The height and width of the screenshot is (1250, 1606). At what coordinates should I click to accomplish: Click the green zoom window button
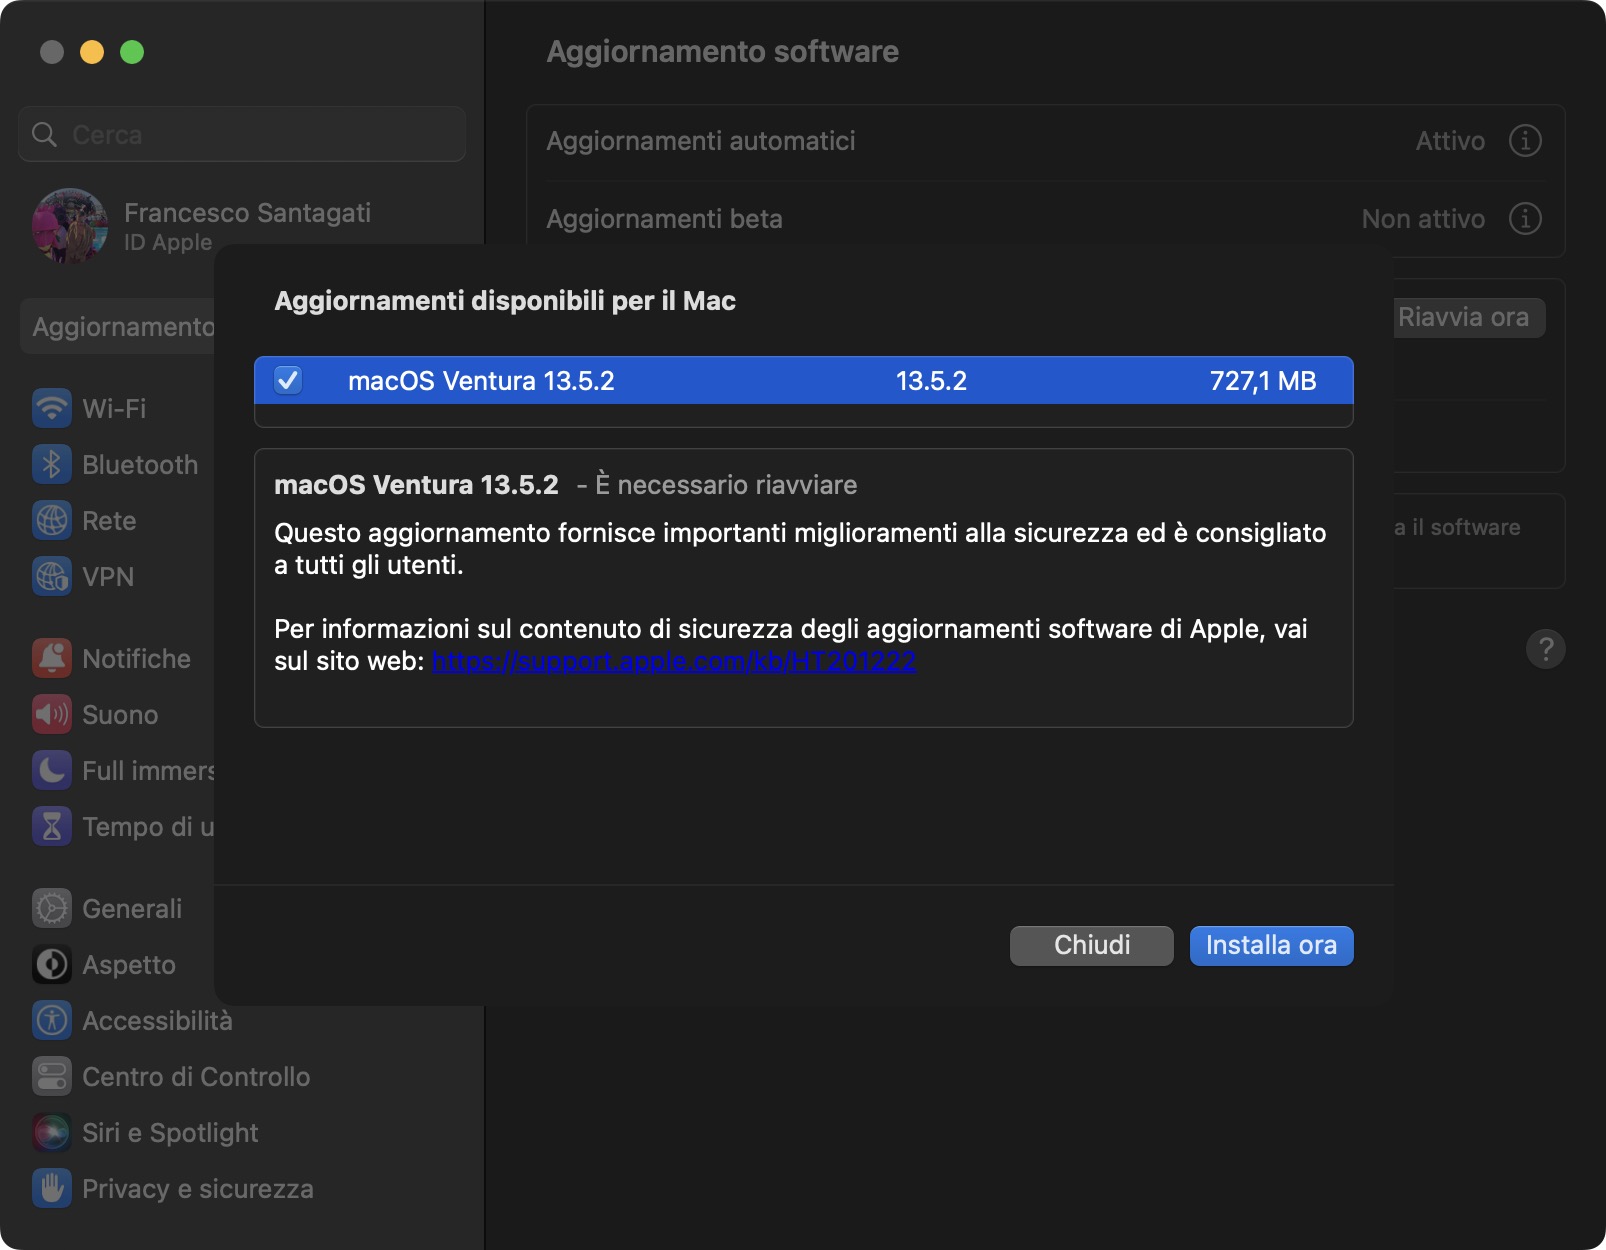(x=132, y=52)
